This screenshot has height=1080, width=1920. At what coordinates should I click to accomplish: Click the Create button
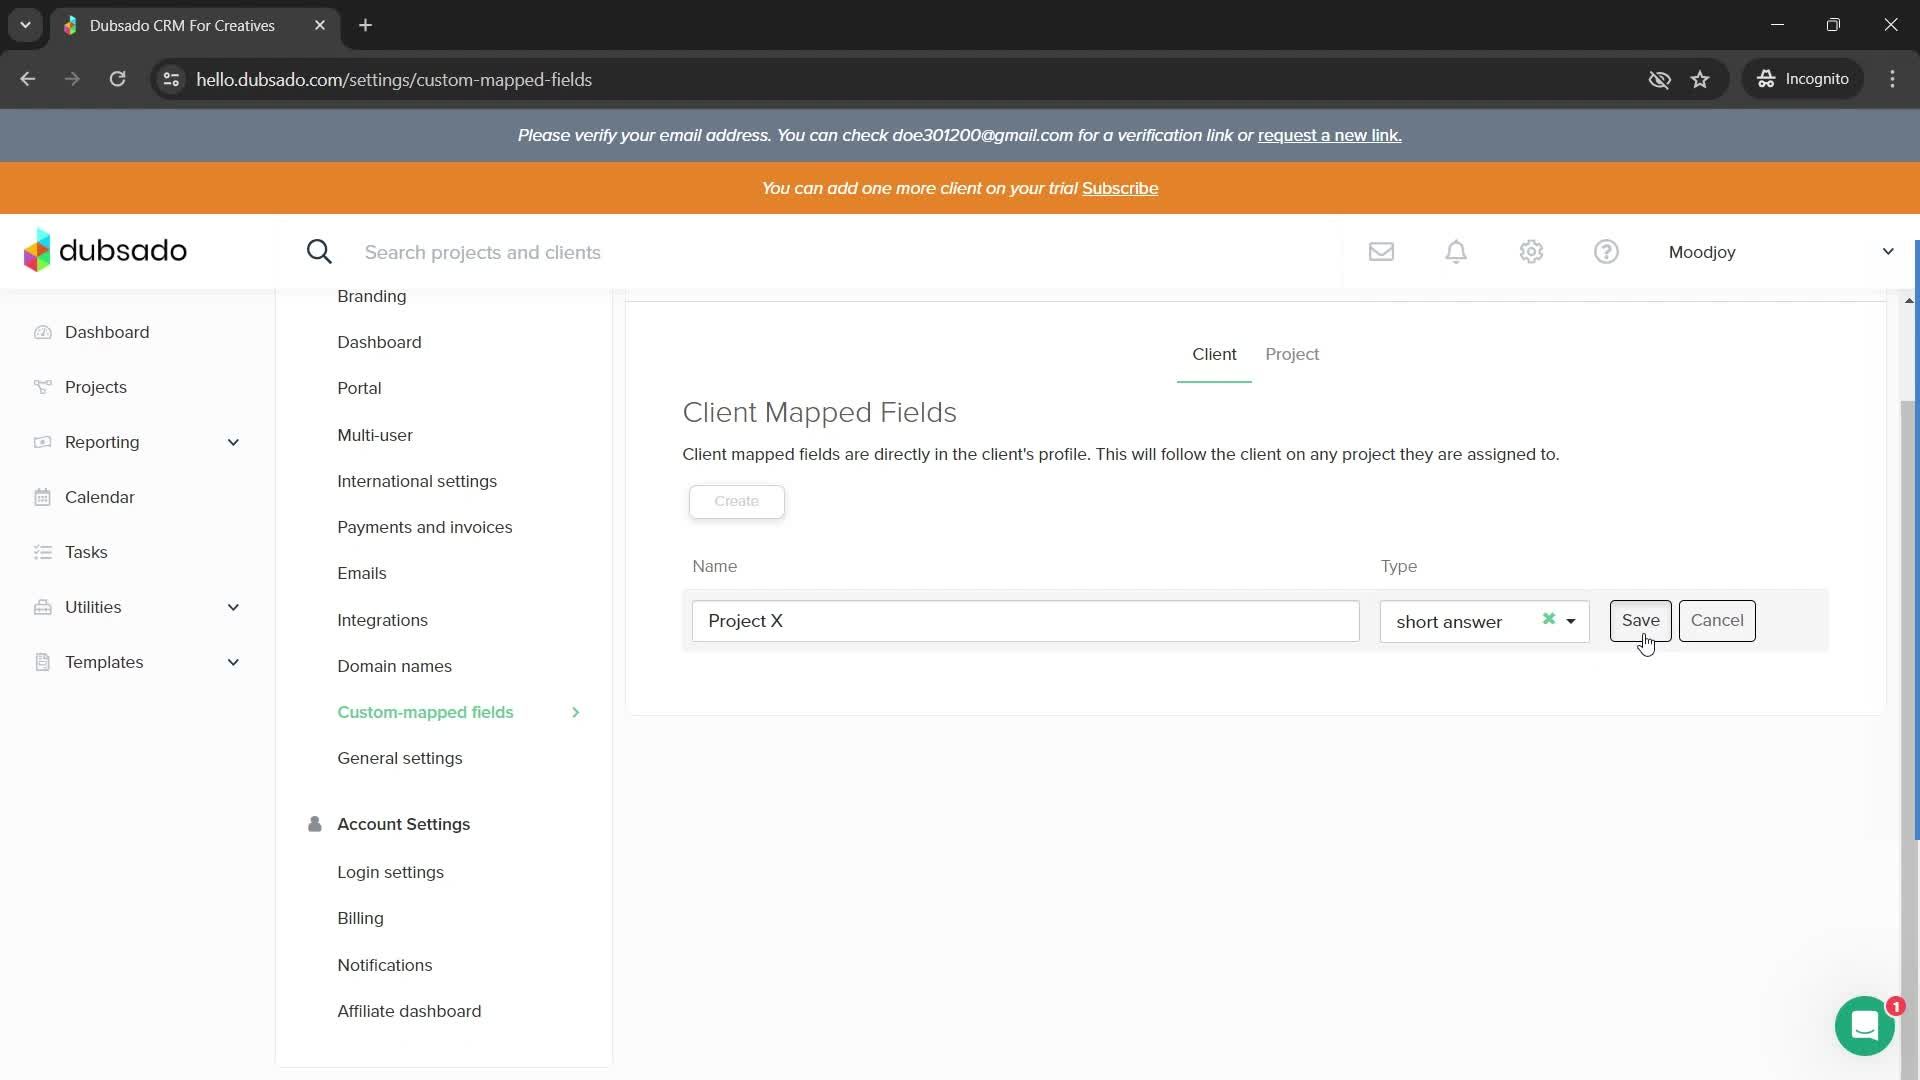(x=736, y=501)
